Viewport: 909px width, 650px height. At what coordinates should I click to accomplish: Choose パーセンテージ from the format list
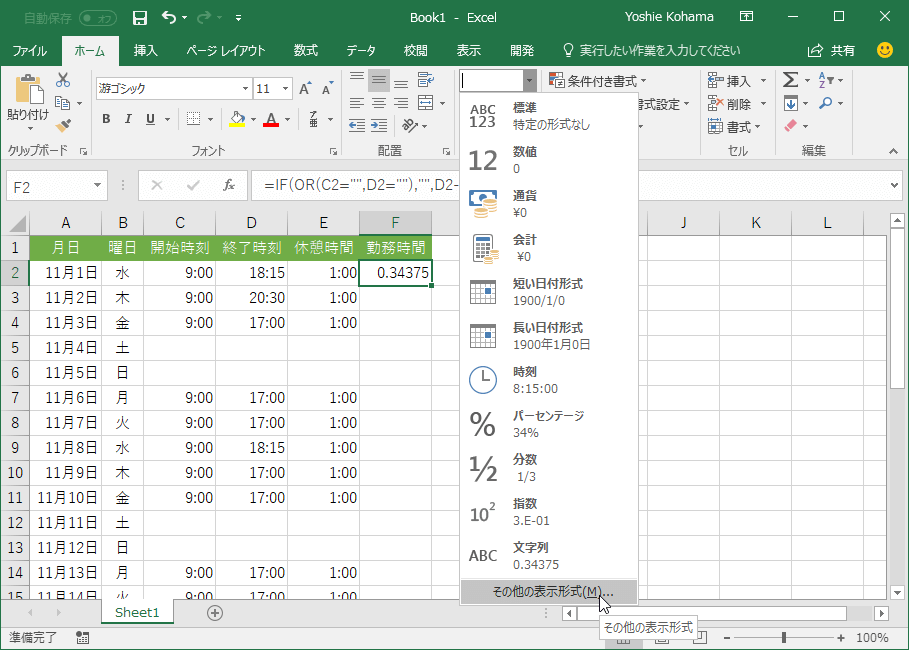coord(548,424)
